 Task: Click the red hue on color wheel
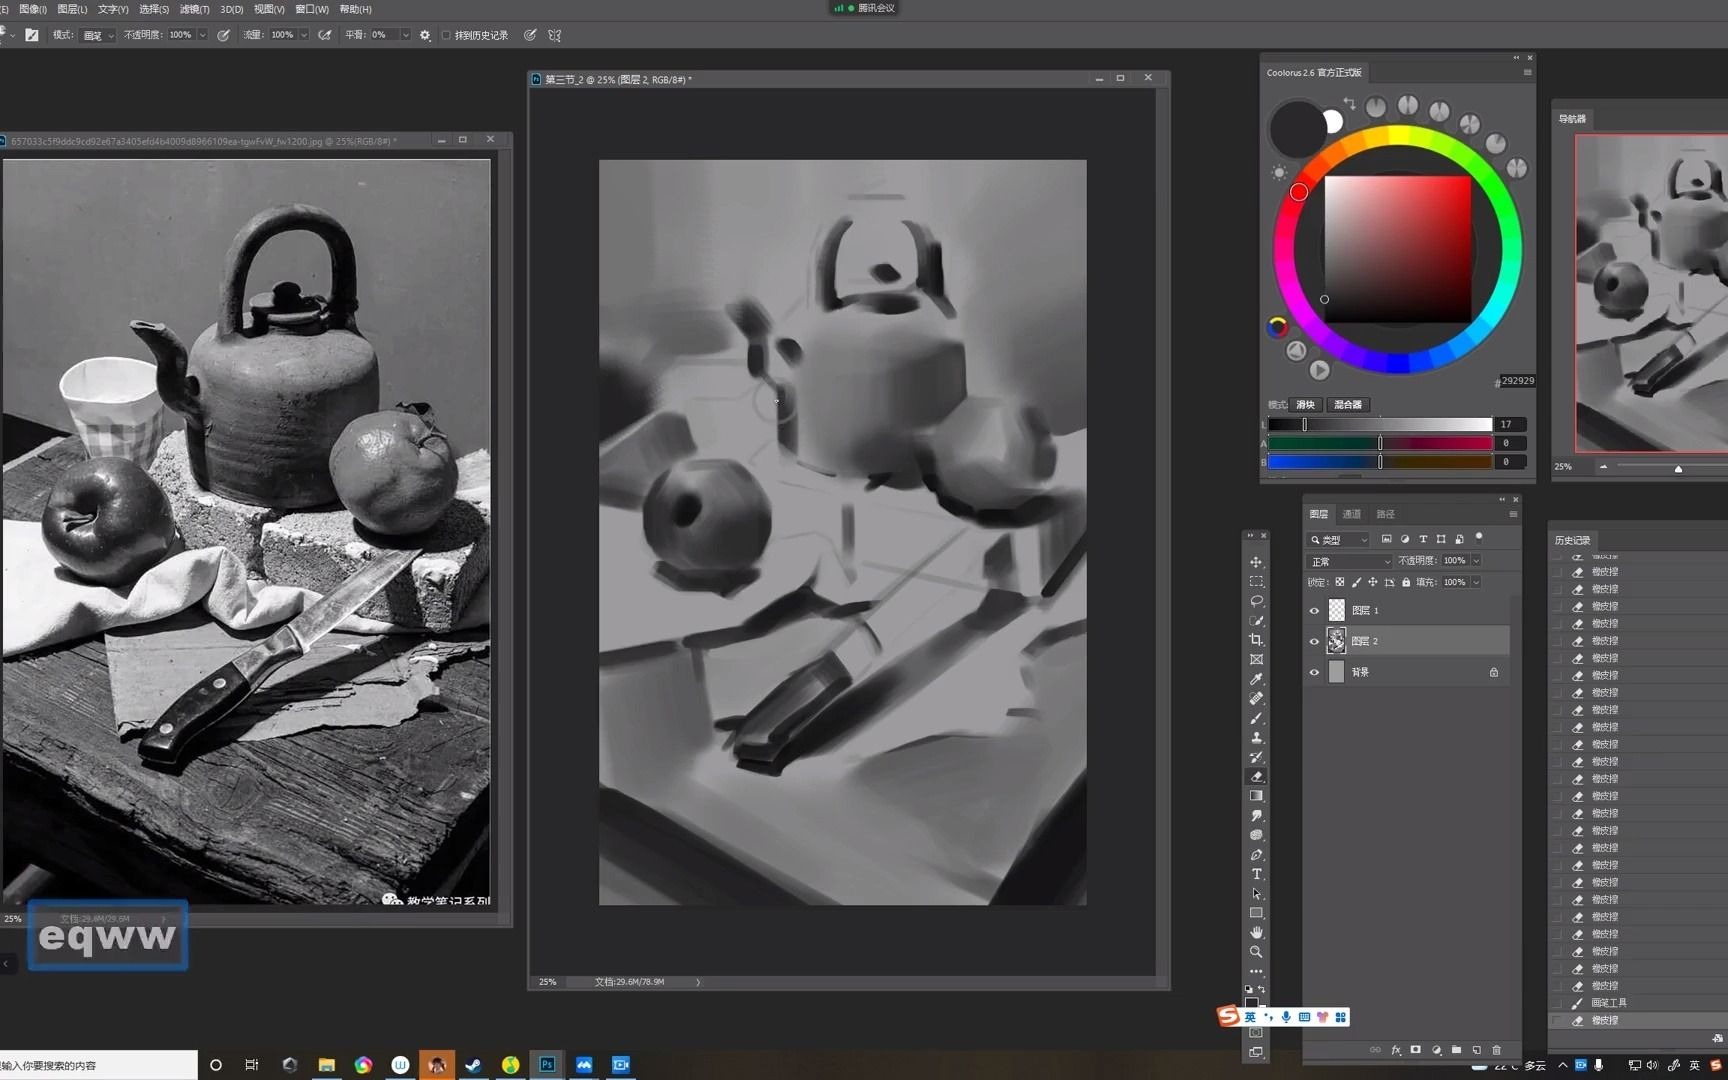[1298, 192]
